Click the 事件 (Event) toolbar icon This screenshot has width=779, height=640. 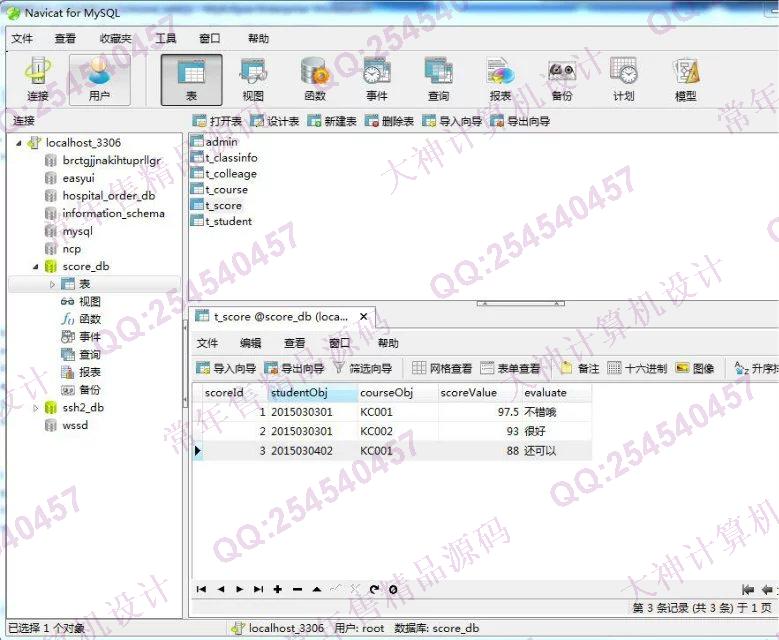(x=377, y=80)
